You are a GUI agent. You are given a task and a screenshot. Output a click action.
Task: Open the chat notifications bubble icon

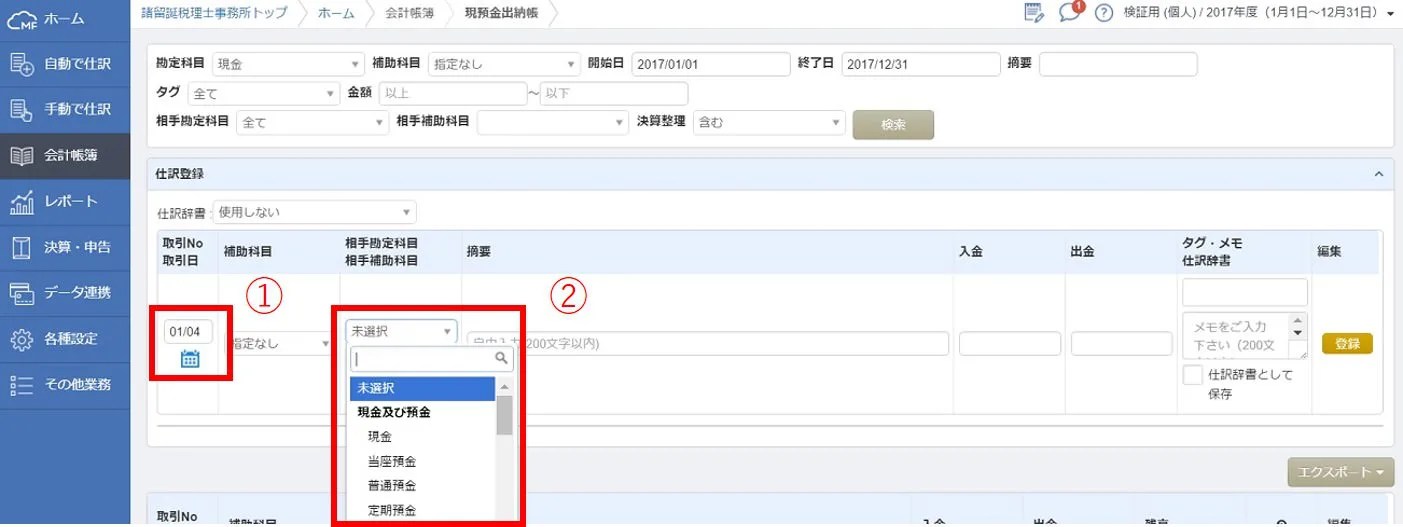(1071, 13)
